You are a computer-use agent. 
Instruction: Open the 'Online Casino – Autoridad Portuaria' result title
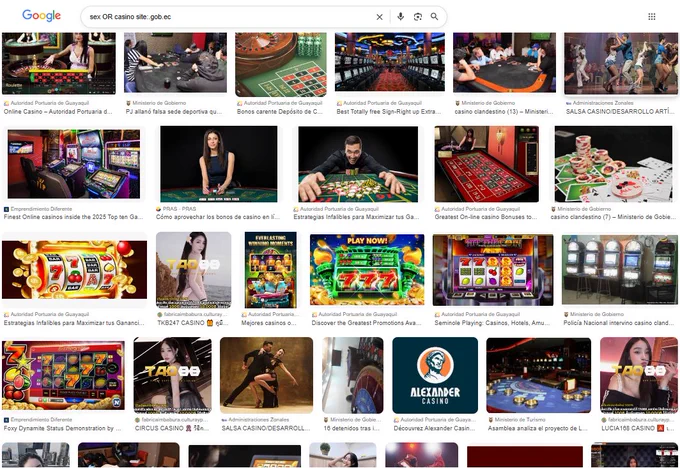point(58,112)
